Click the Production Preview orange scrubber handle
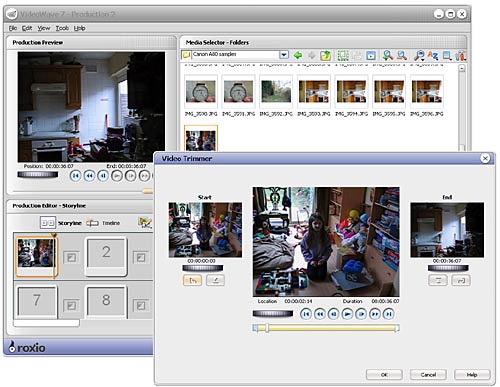This screenshot has width=500, height=387. pos(148,191)
